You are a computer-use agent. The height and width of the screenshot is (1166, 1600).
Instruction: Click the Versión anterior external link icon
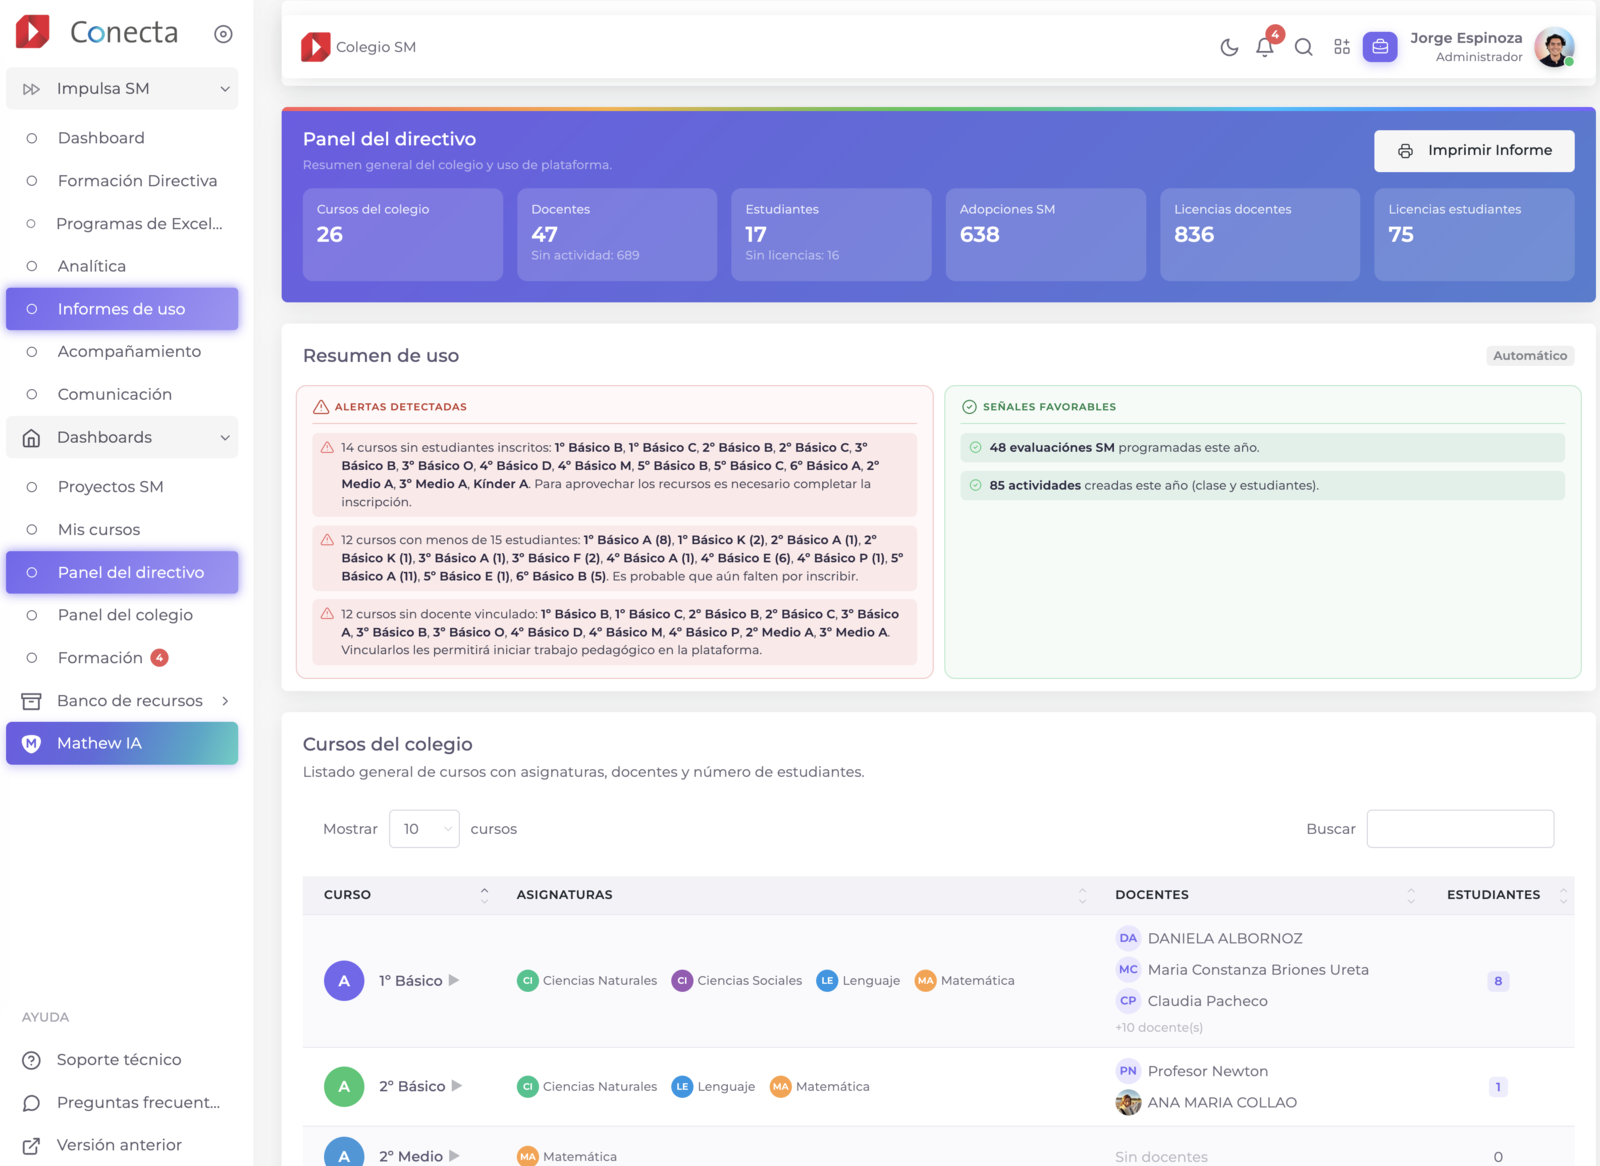click(32, 1146)
